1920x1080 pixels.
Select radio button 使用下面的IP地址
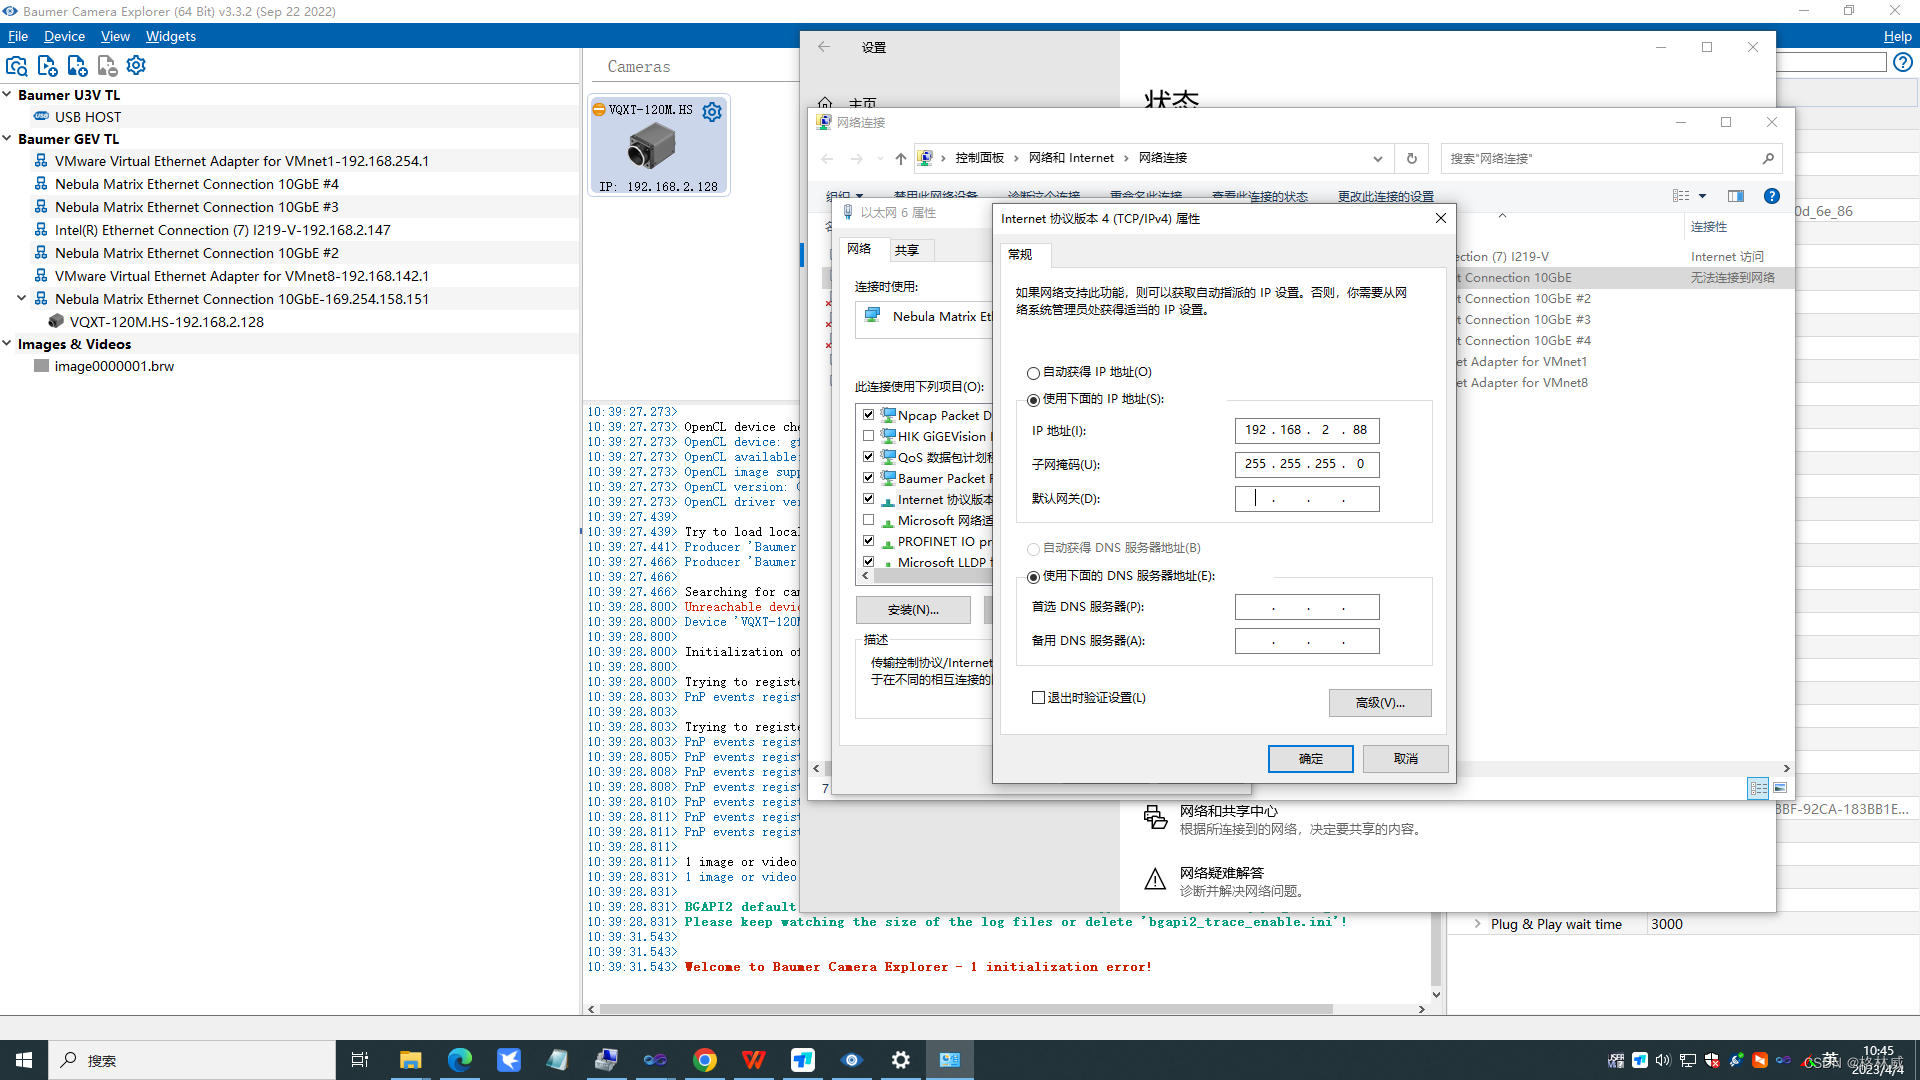click(1035, 398)
